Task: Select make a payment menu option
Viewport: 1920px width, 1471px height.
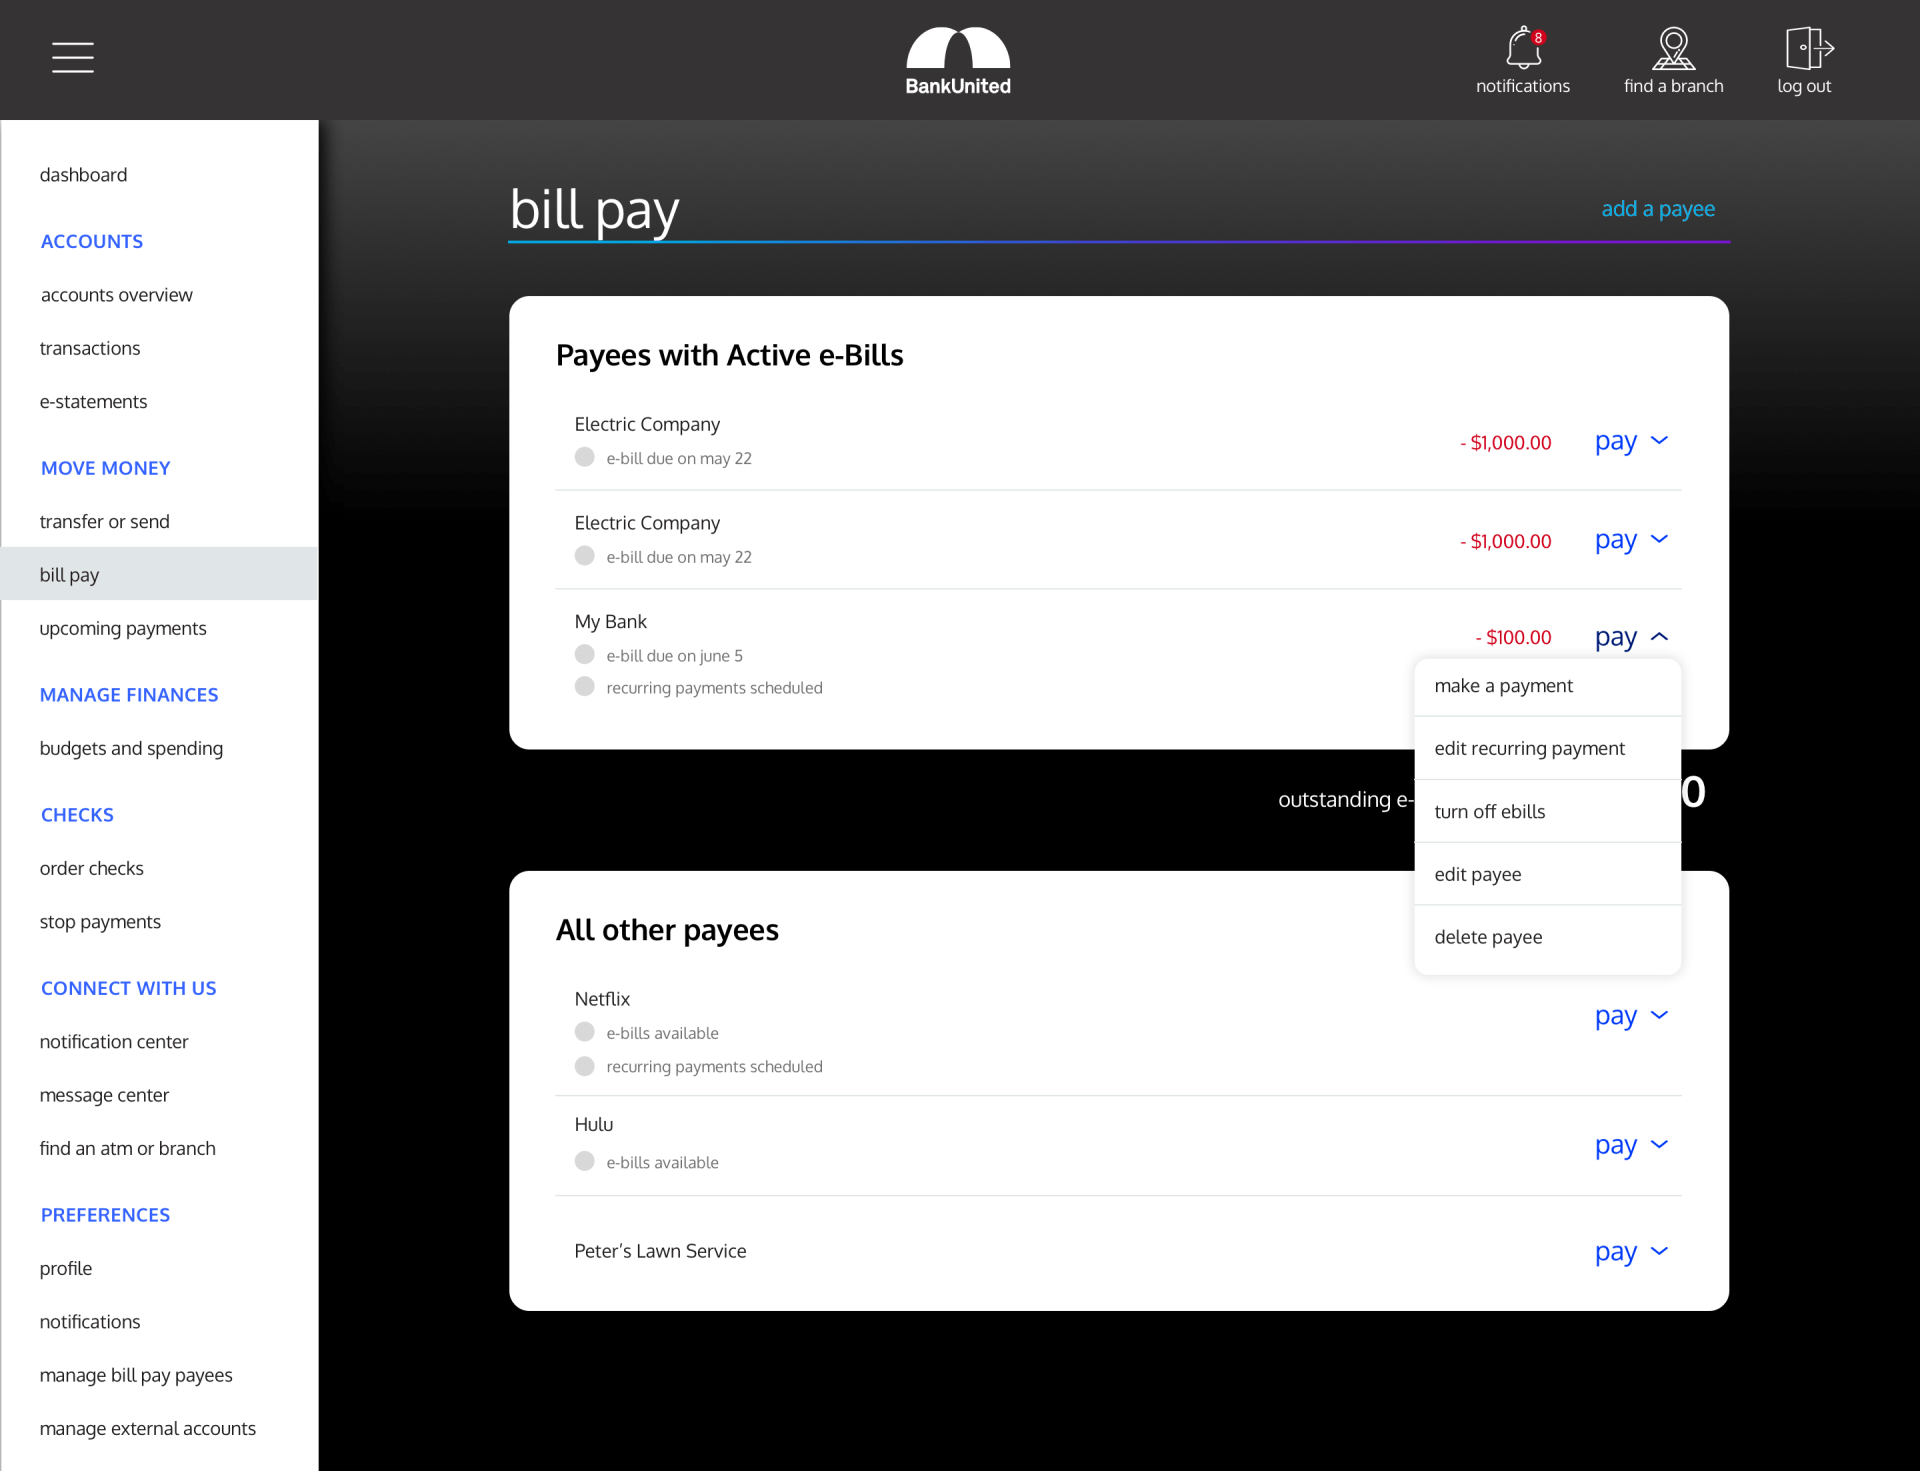Action: (x=1503, y=686)
